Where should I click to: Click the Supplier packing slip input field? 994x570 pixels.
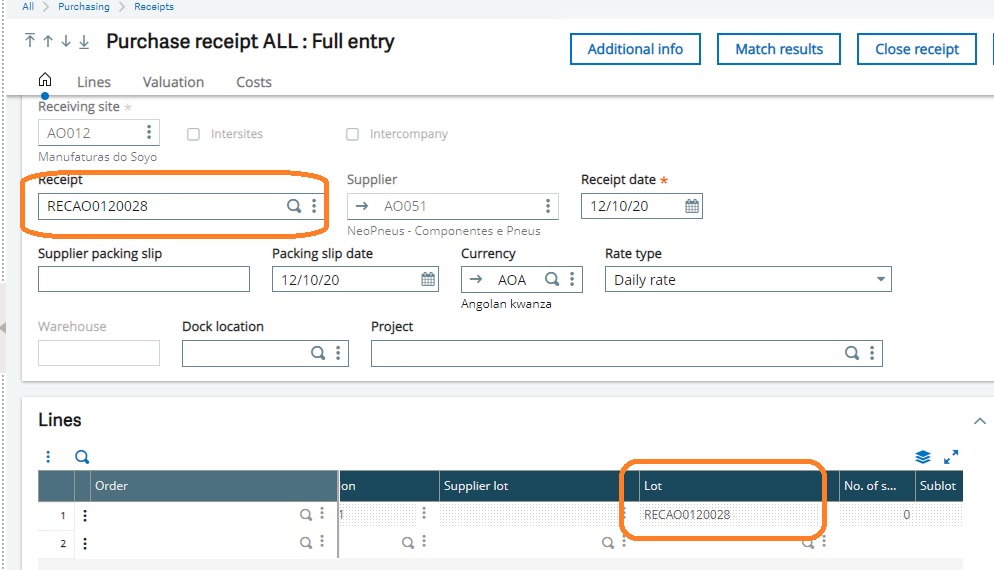tap(144, 280)
